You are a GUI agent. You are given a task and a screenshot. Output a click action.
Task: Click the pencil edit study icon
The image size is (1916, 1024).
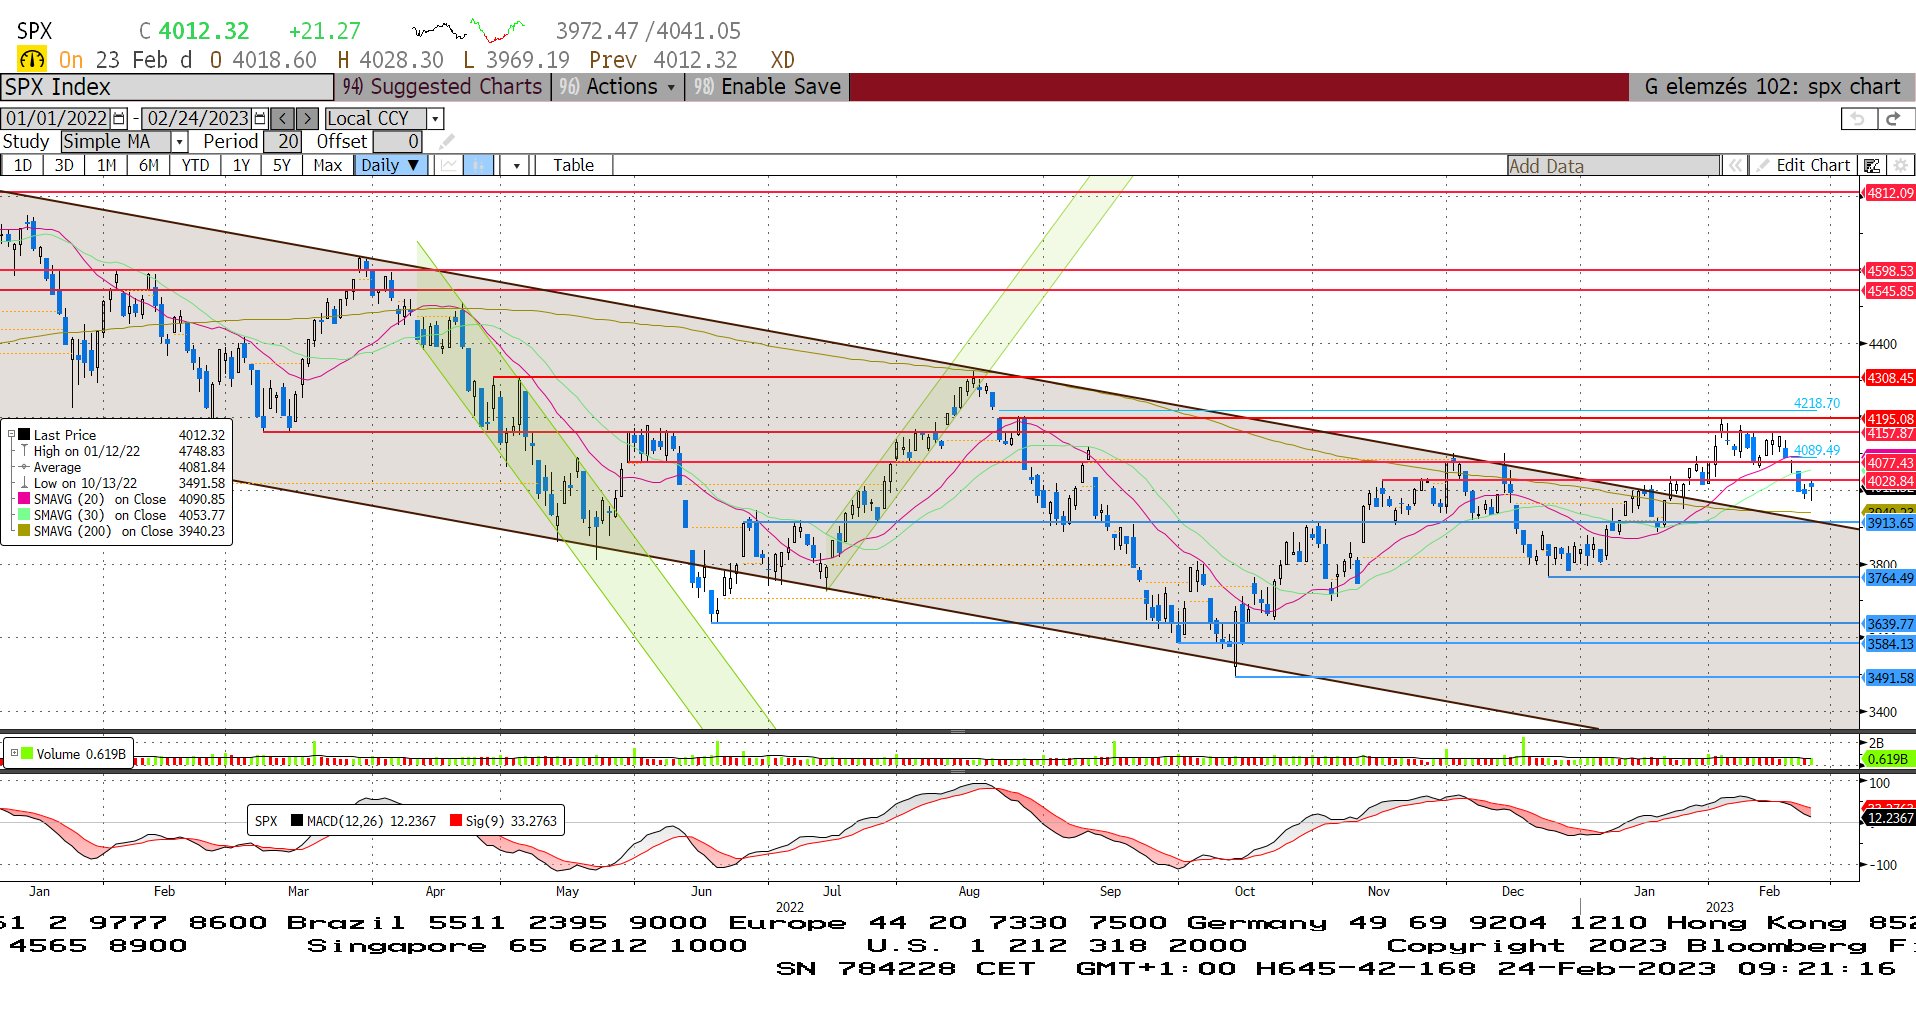[447, 142]
